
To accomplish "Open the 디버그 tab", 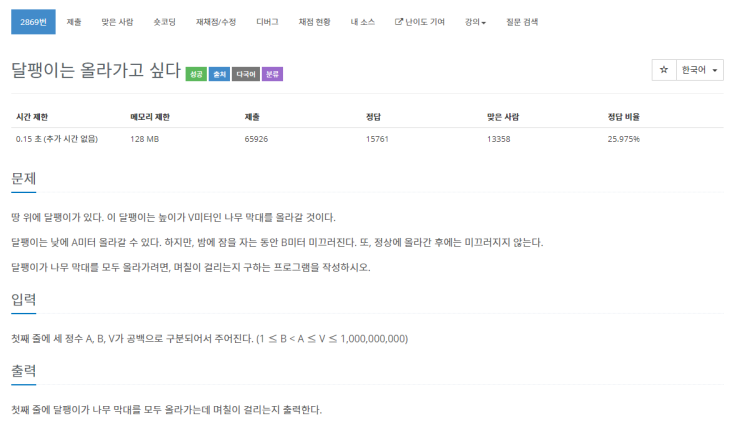I will coord(267,22).
